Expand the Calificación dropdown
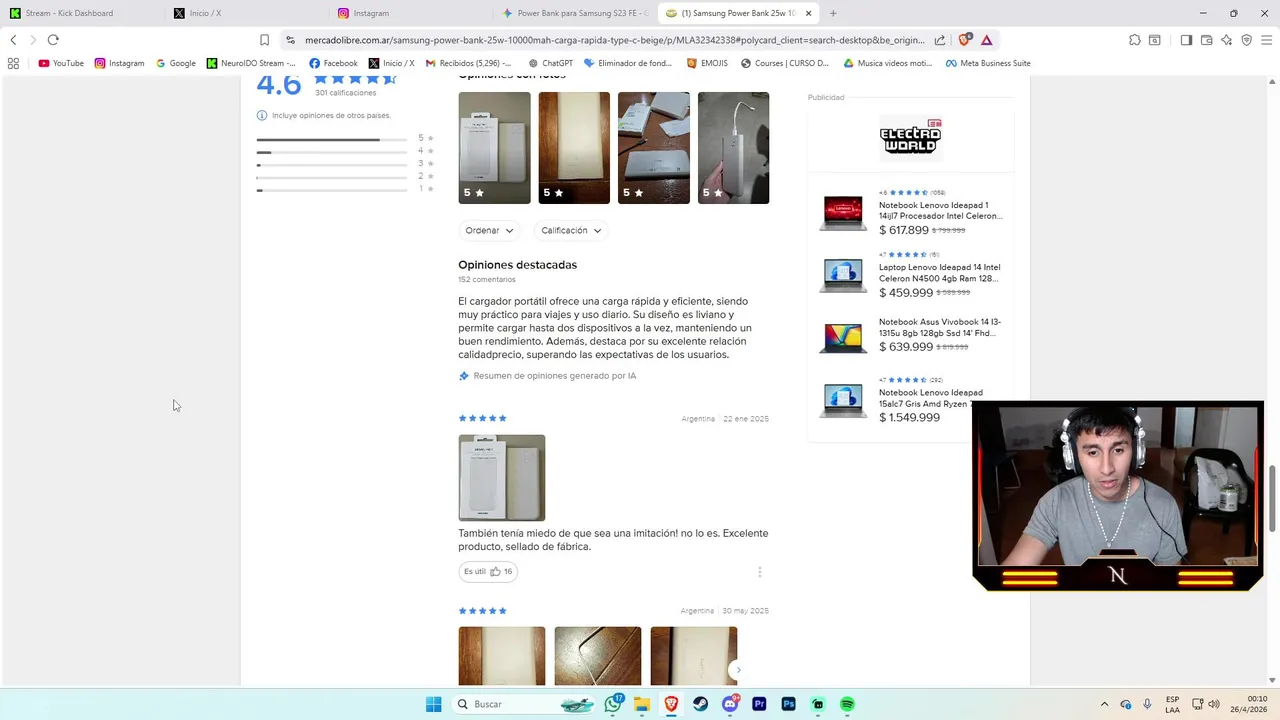 click(571, 230)
